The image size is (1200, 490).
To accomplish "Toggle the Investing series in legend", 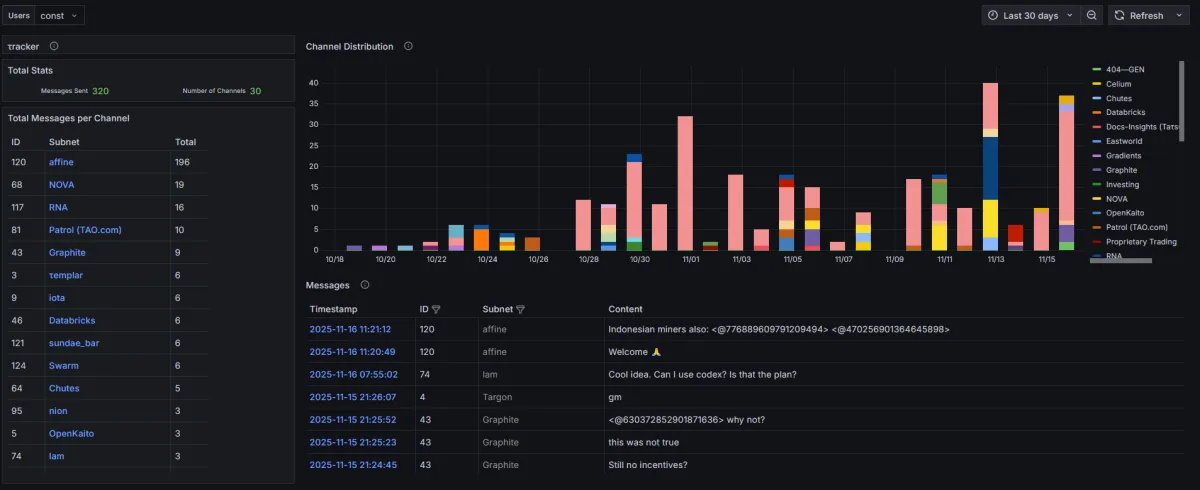I will pos(1122,184).
